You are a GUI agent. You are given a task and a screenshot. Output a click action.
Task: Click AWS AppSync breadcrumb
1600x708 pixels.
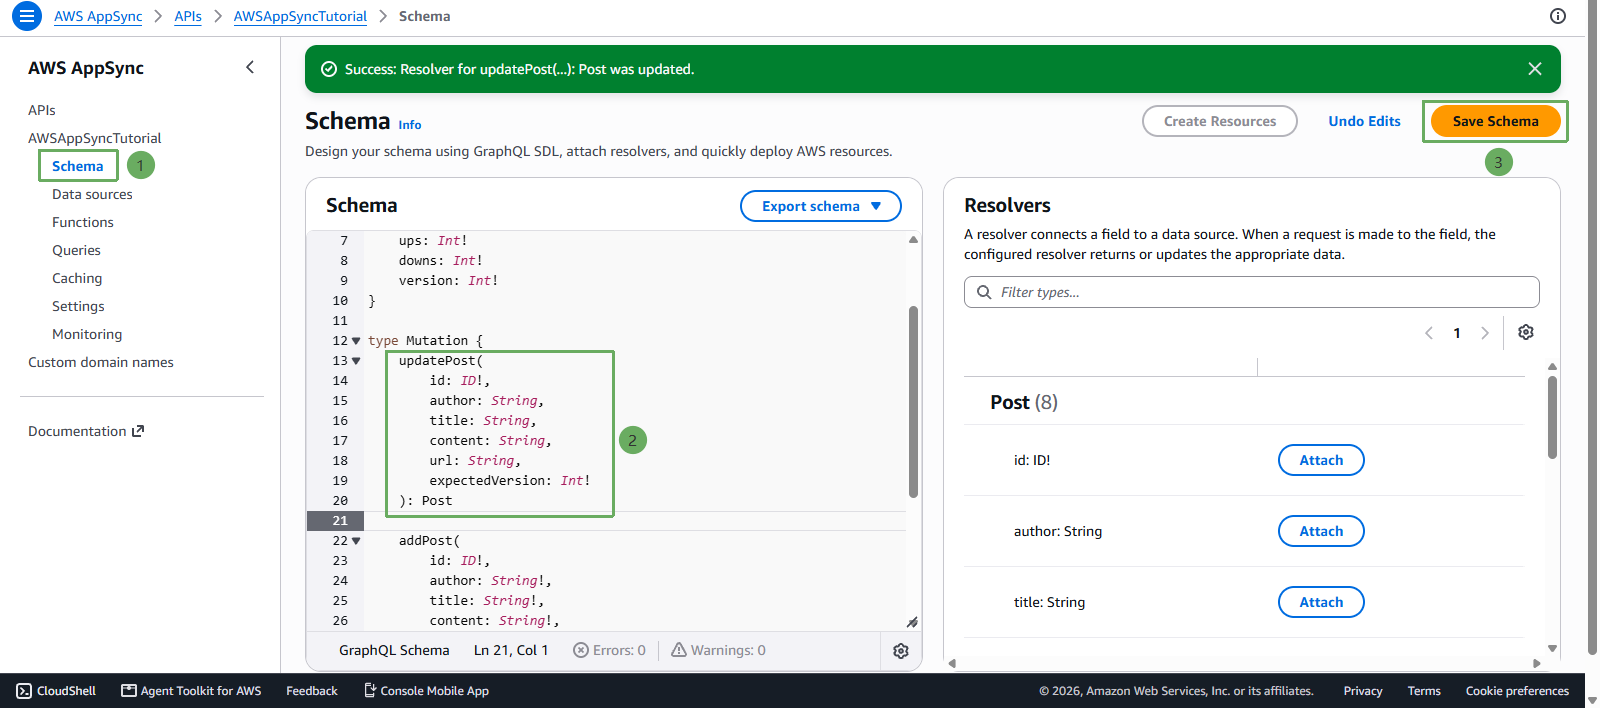98,16
